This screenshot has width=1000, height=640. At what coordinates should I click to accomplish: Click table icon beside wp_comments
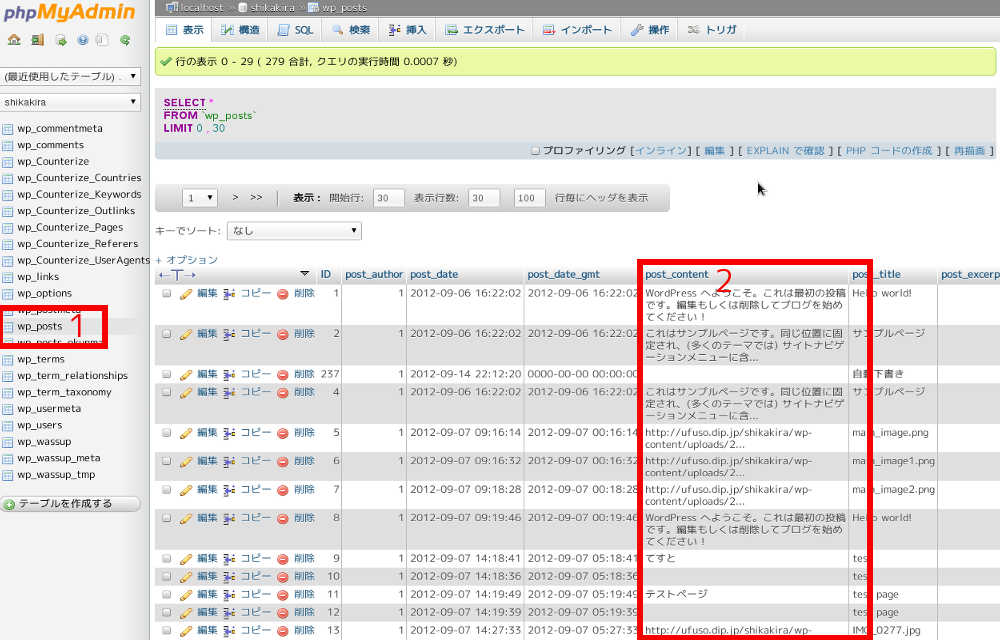pos(8,146)
